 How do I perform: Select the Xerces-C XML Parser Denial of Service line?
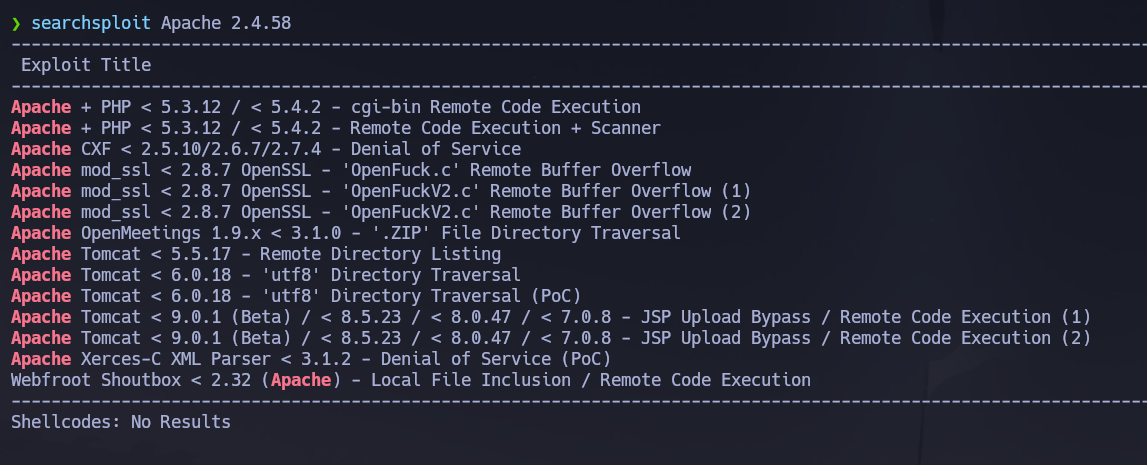tap(311, 359)
